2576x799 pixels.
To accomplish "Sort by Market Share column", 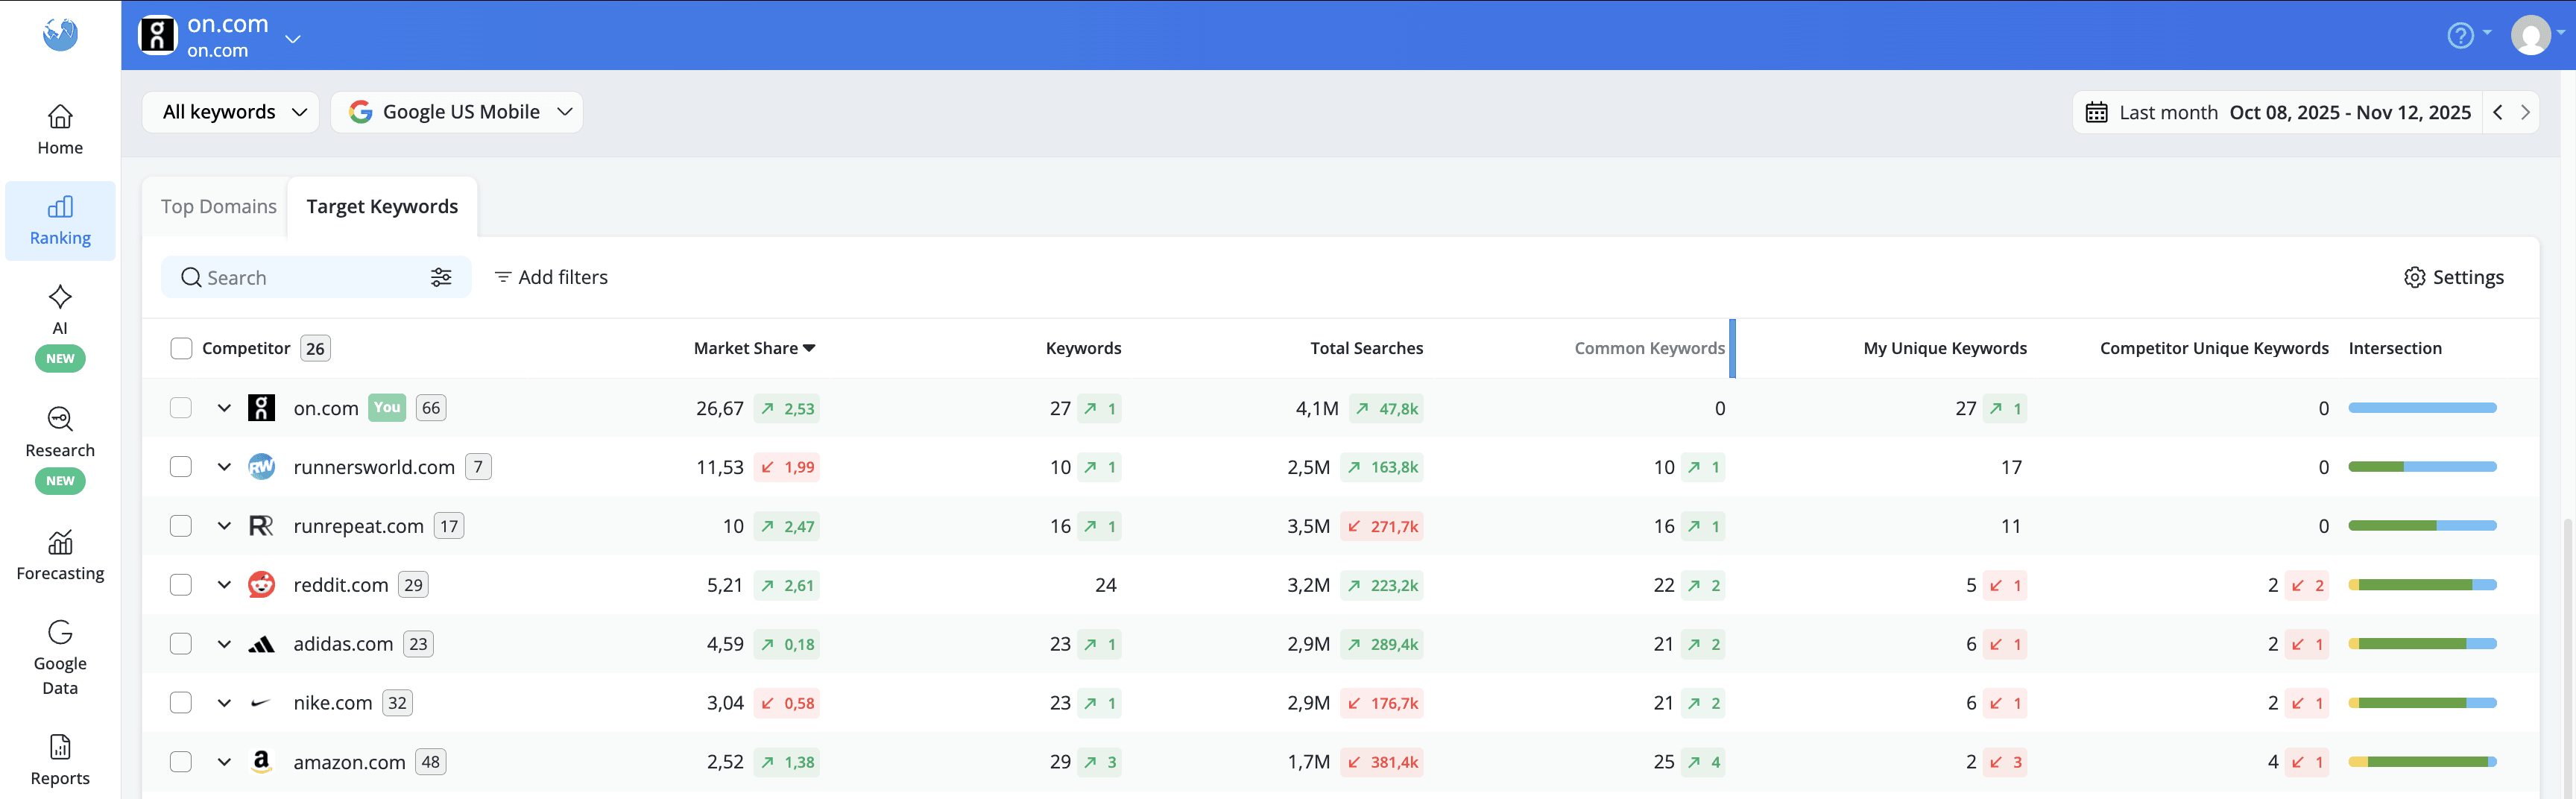I will click(755, 348).
